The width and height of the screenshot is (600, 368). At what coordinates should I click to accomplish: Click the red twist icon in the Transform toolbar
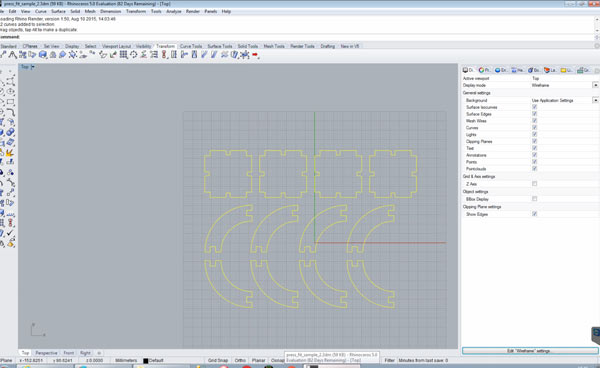point(164,55)
